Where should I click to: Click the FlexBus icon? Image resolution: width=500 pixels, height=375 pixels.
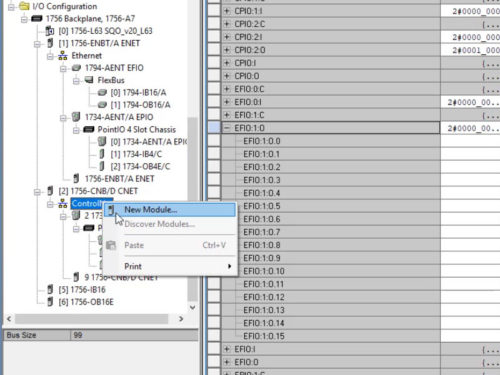(x=89, y=80)
